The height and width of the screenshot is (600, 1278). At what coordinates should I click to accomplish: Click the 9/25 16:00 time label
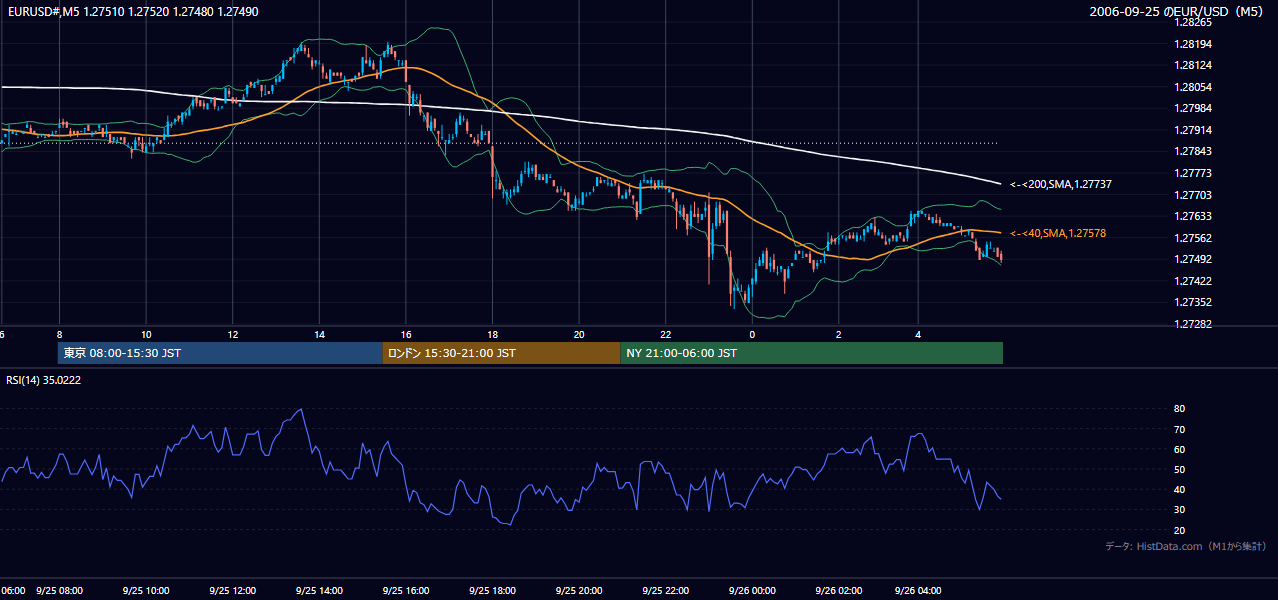(406, 590)
